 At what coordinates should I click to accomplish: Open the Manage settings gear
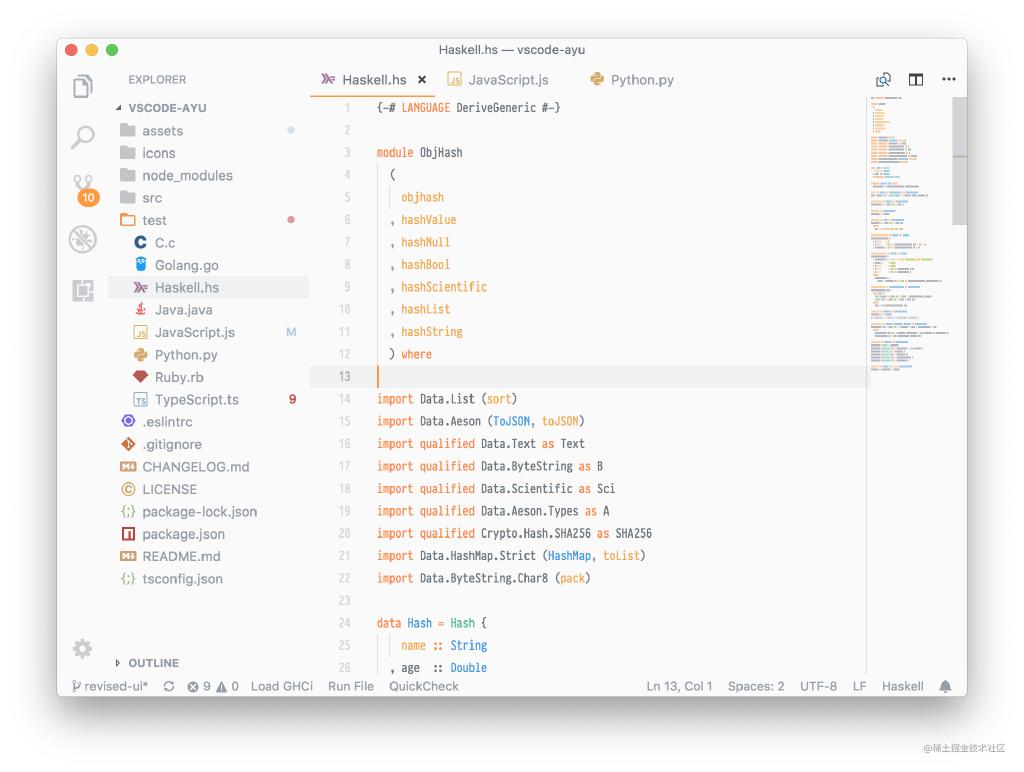tap(83, 648)
